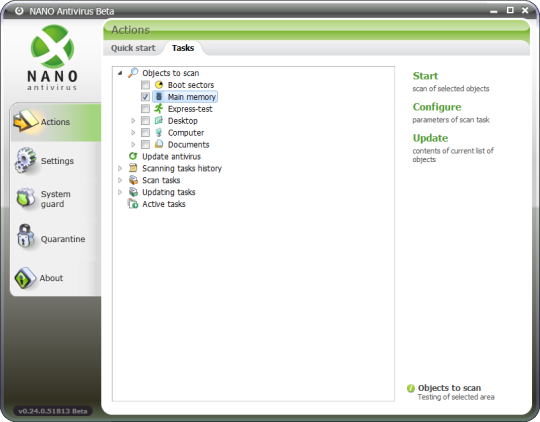The height and width of the screenshot is (422, 540).
Task: Tick the Documents checkbox
Action: click(x=145, y=144)
